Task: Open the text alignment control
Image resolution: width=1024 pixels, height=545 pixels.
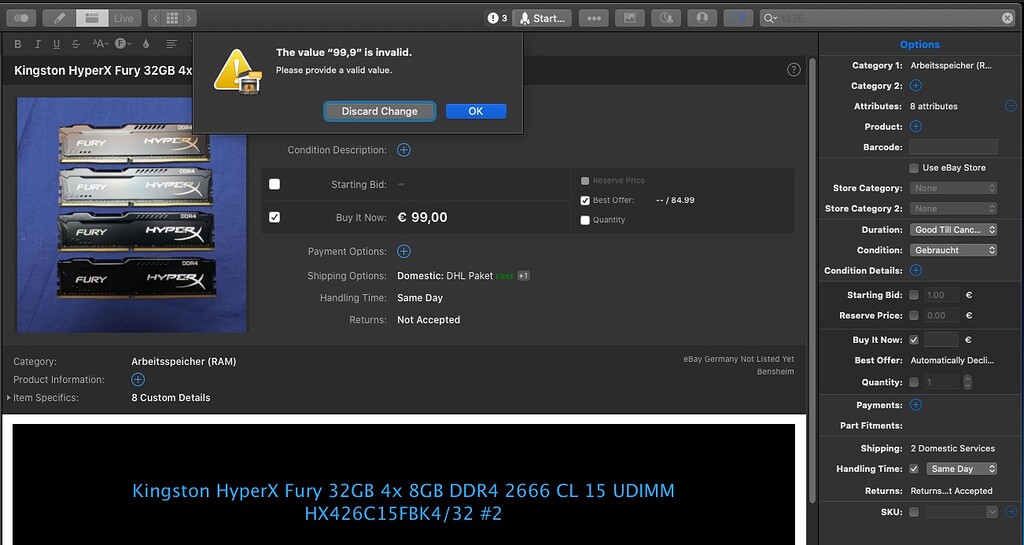Action: coord(171,44)
